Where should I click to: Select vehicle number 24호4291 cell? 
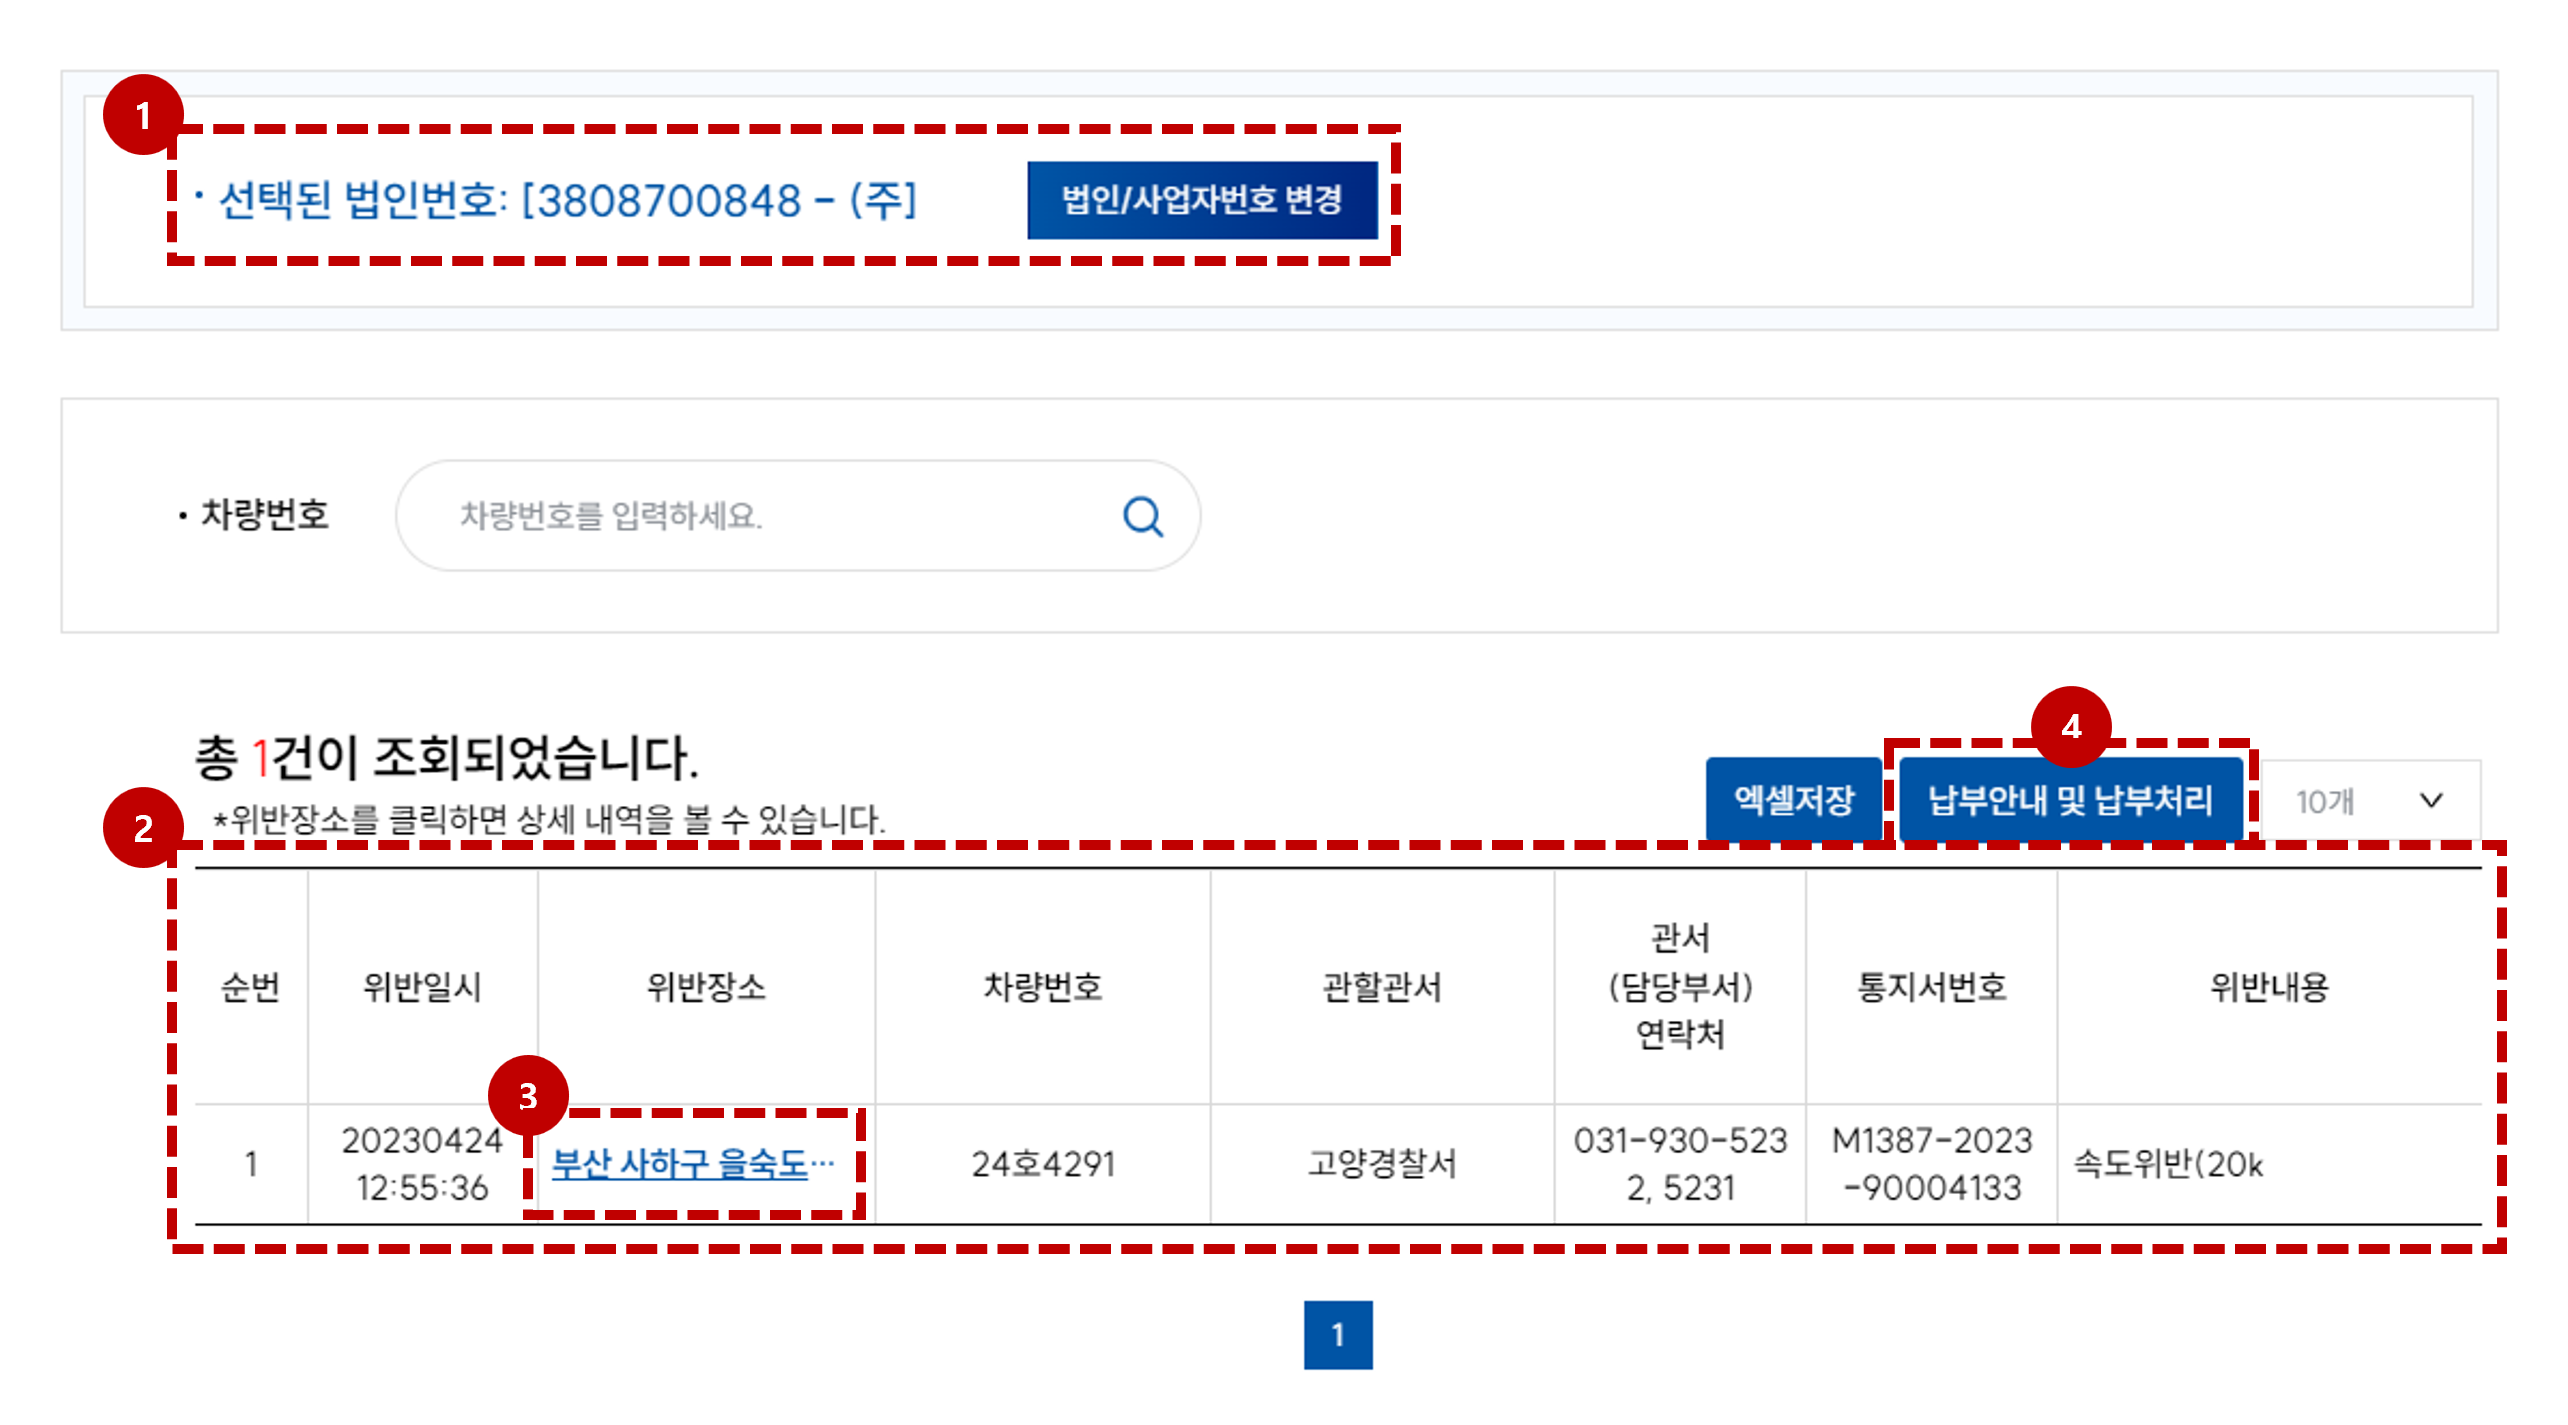pos(1042,1164)
